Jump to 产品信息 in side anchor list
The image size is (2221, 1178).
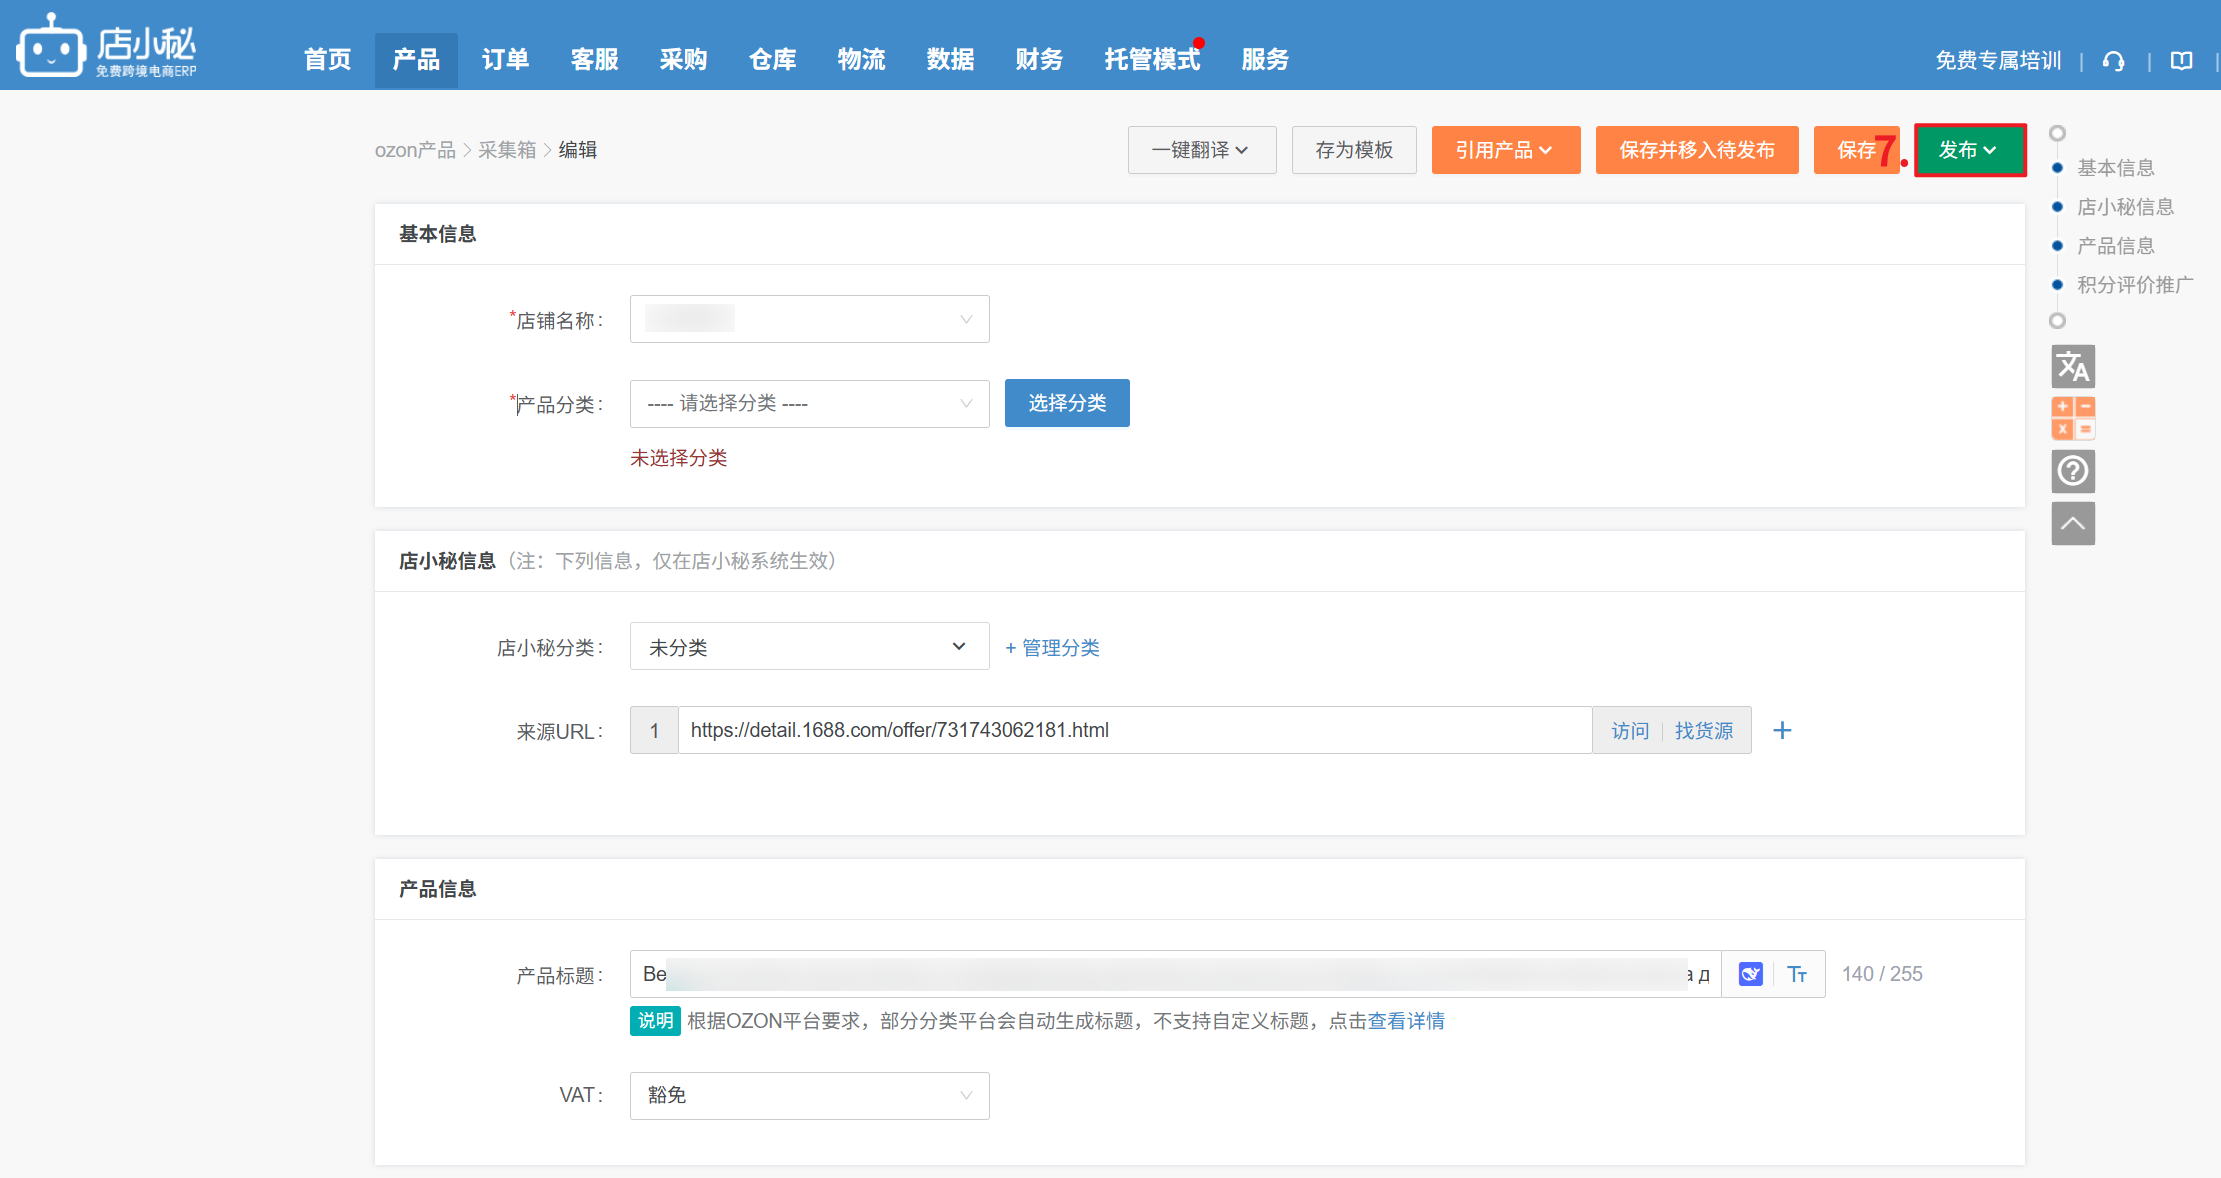point(2115,246)
